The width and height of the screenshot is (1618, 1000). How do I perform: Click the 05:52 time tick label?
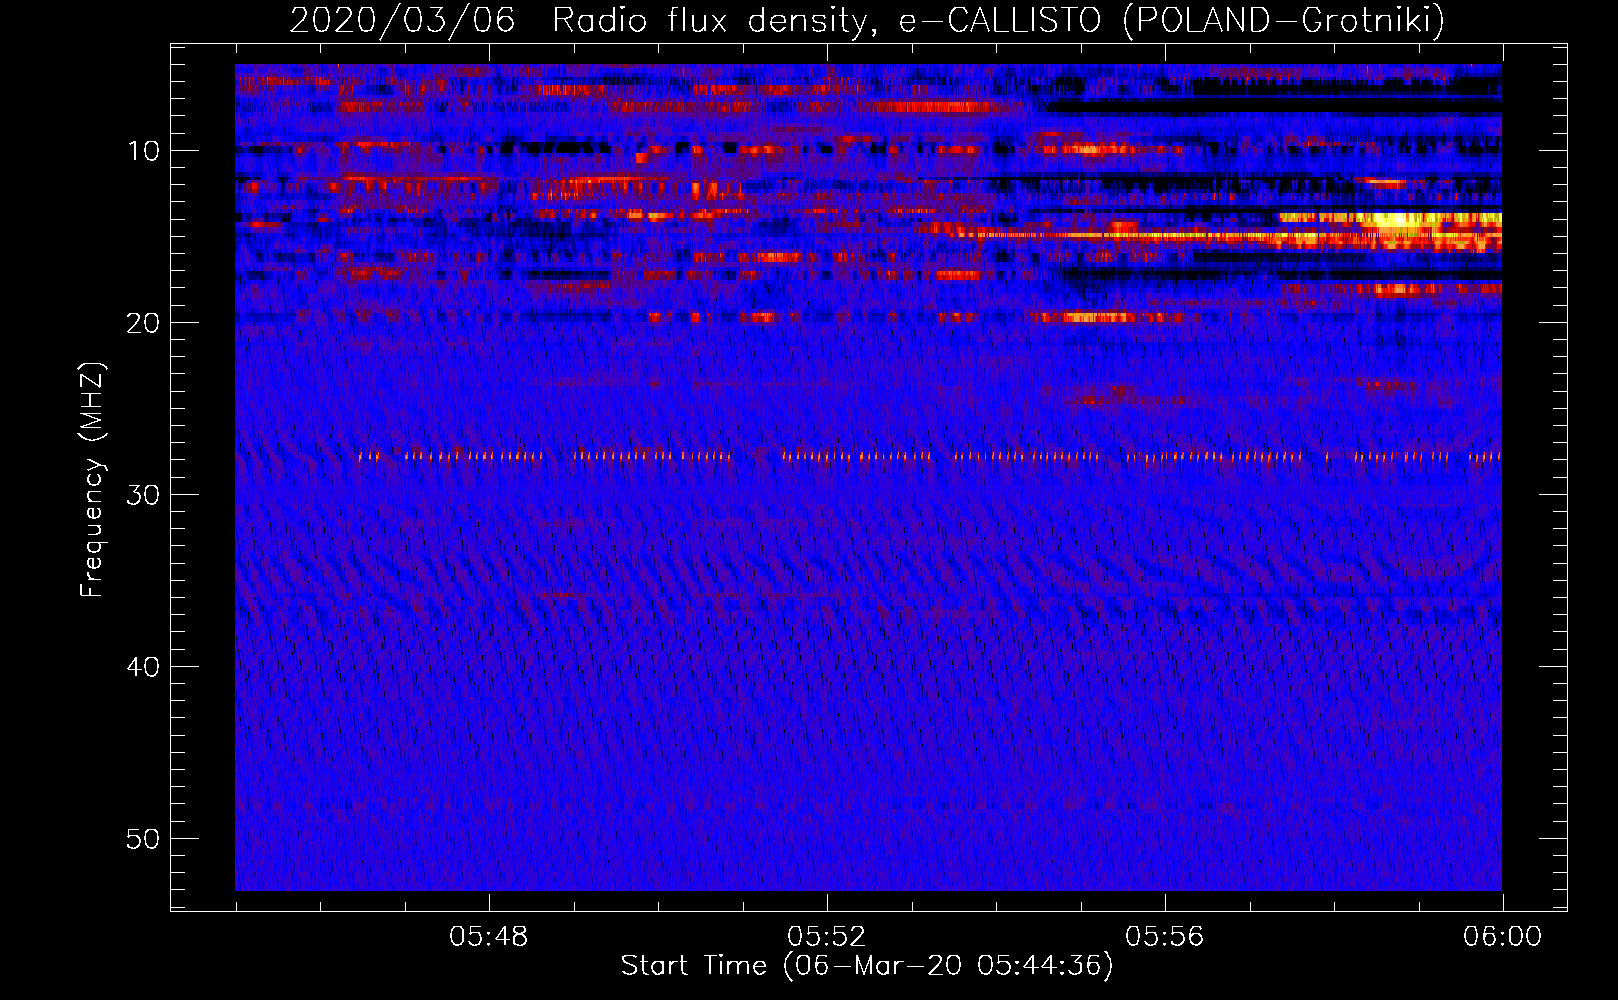[827, 937]
